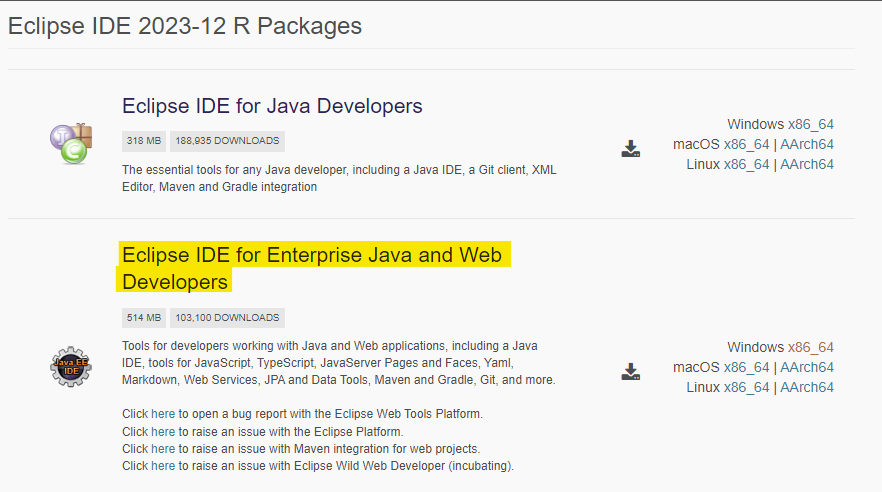Click 'here' for Maven integration issue
The width and height of the screenshot is (882, 492).
163,449
